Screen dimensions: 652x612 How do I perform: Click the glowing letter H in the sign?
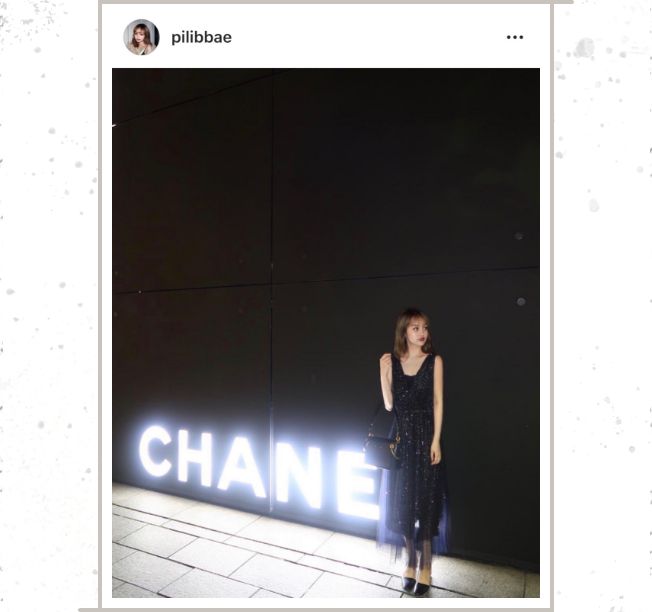pos(196,459)
